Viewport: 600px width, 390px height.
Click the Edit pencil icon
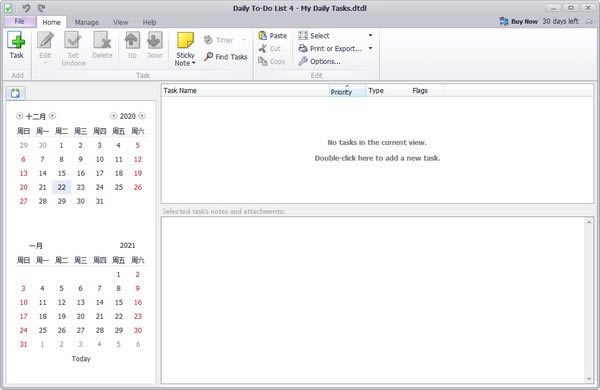[x=45, y=41]
